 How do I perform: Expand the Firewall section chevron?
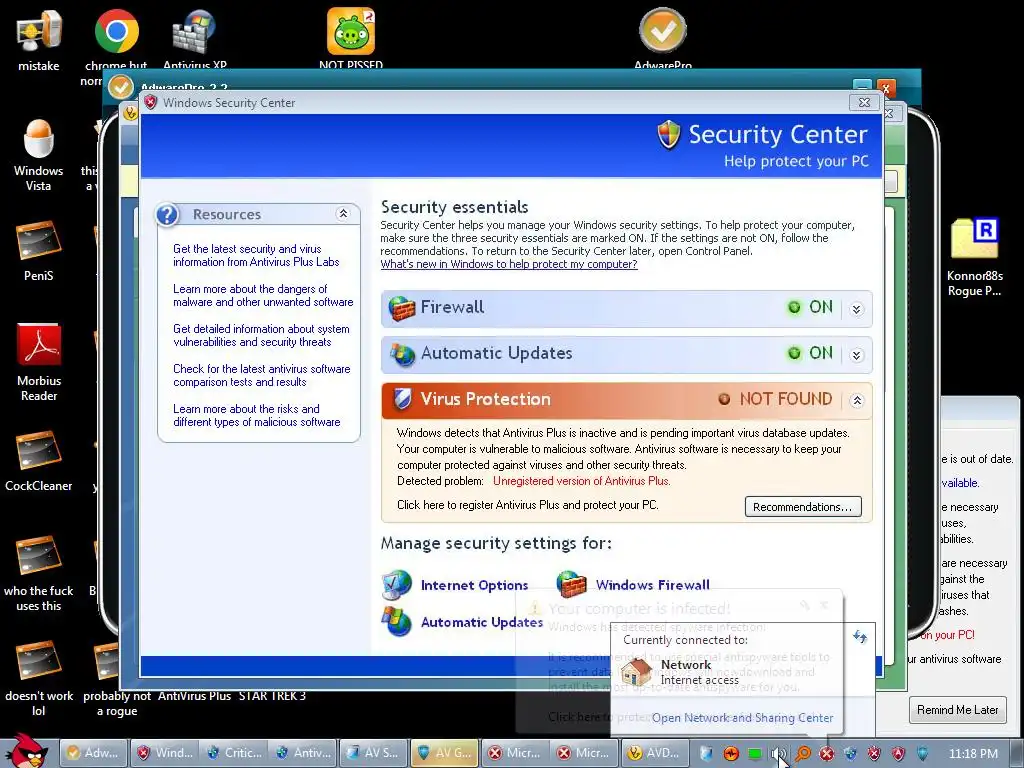(x=856, y=309)
